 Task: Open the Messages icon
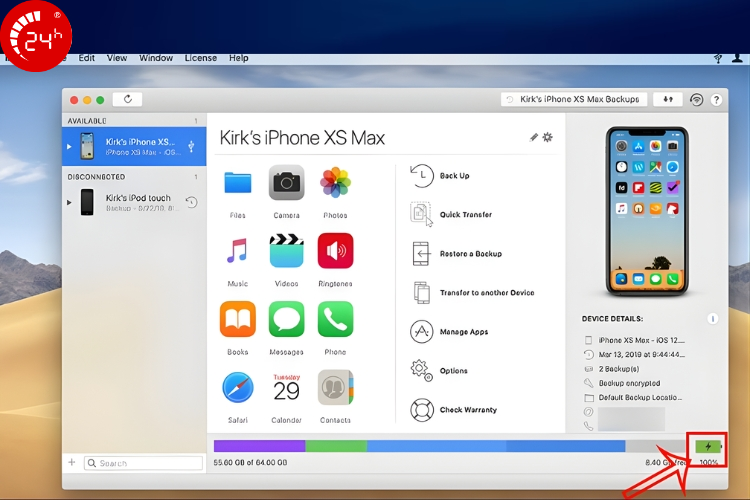(287, 319)
